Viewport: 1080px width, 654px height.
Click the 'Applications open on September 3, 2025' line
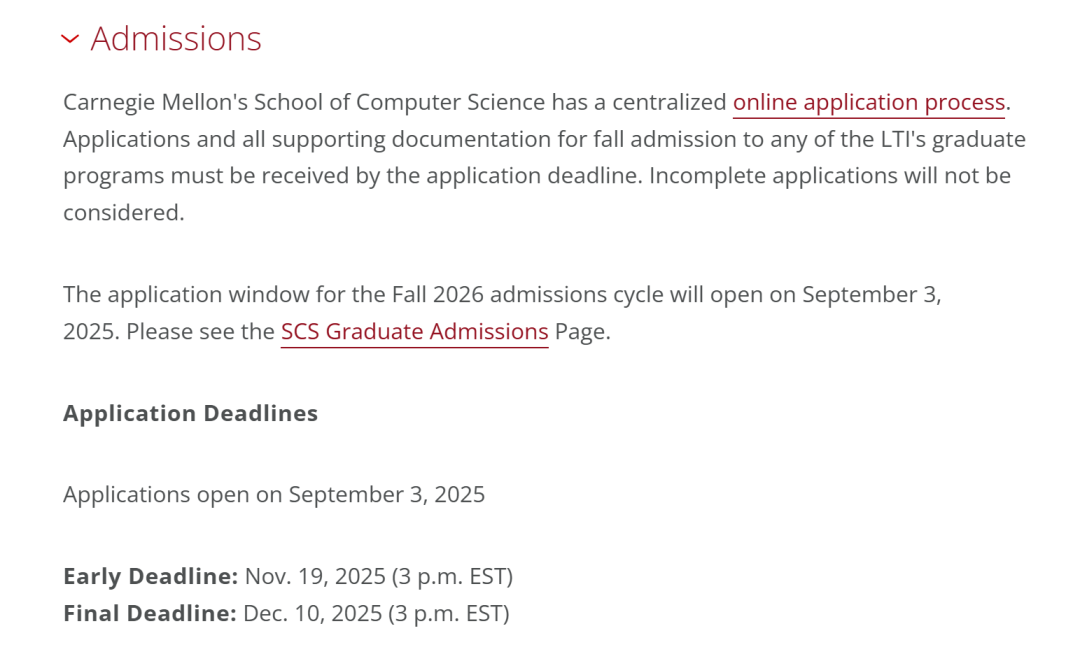274,494
